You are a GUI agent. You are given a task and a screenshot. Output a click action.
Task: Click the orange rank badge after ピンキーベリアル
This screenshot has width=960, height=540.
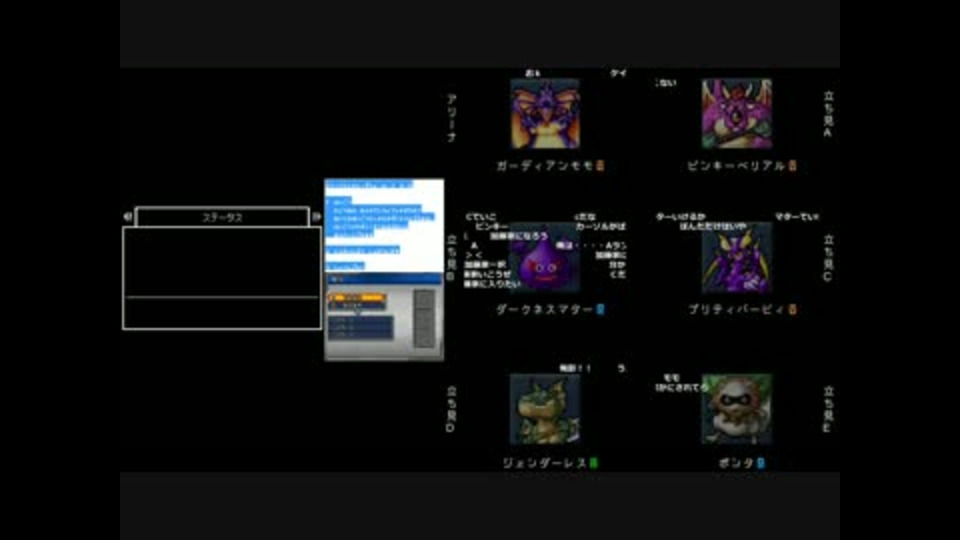click(x=792, y=166)
